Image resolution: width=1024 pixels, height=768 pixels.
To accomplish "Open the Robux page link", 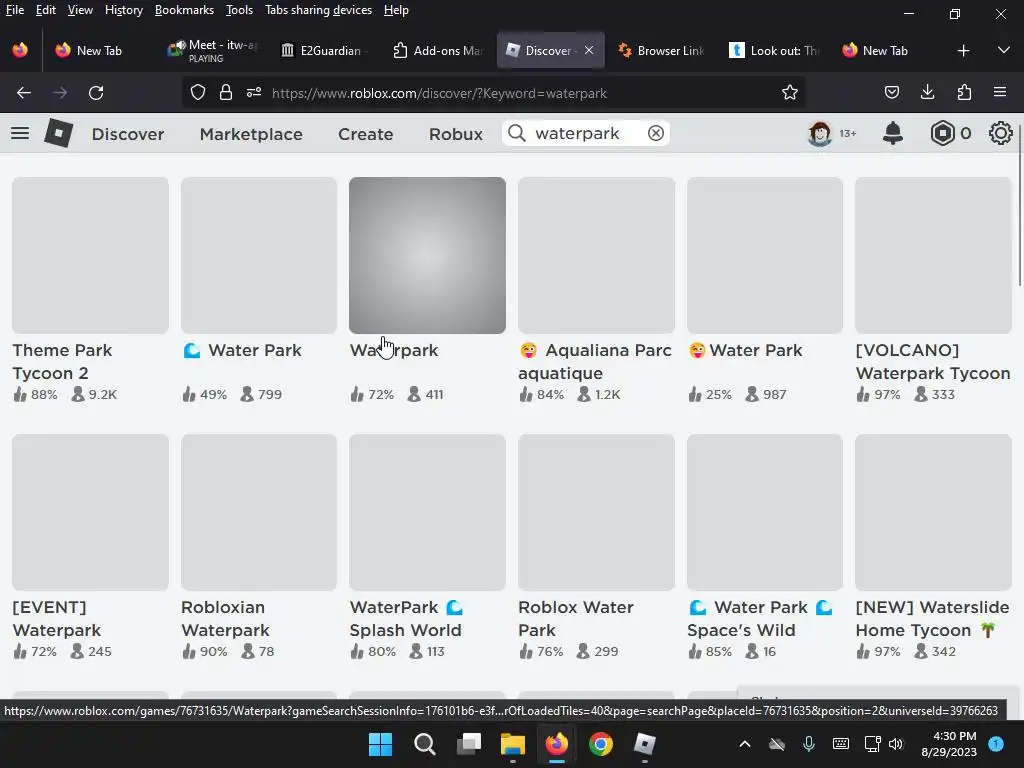I will [456, 134].
